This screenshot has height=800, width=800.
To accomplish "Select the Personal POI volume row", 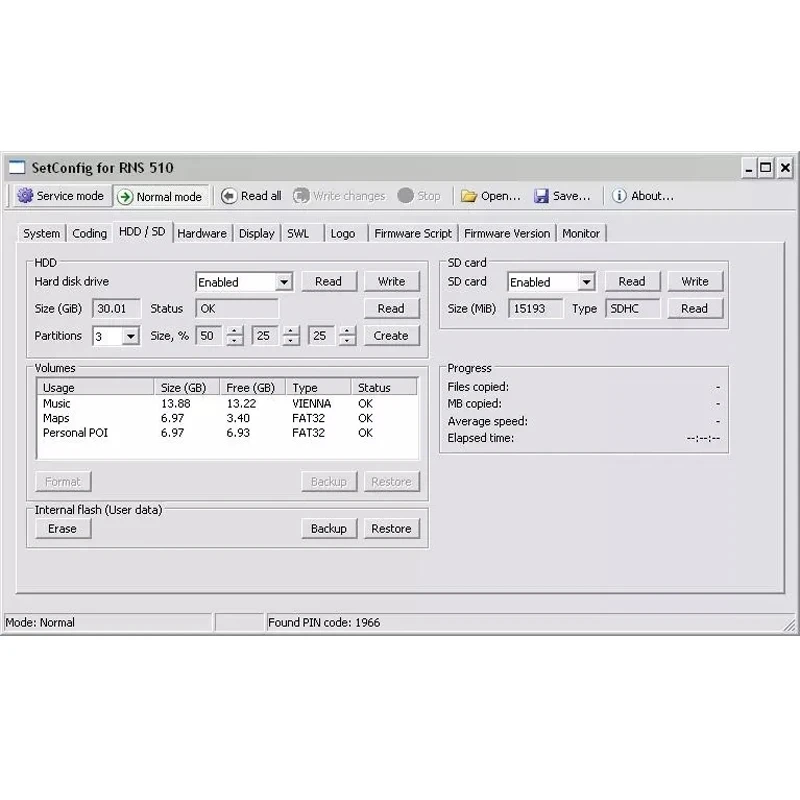I will [x=228, y=433].
